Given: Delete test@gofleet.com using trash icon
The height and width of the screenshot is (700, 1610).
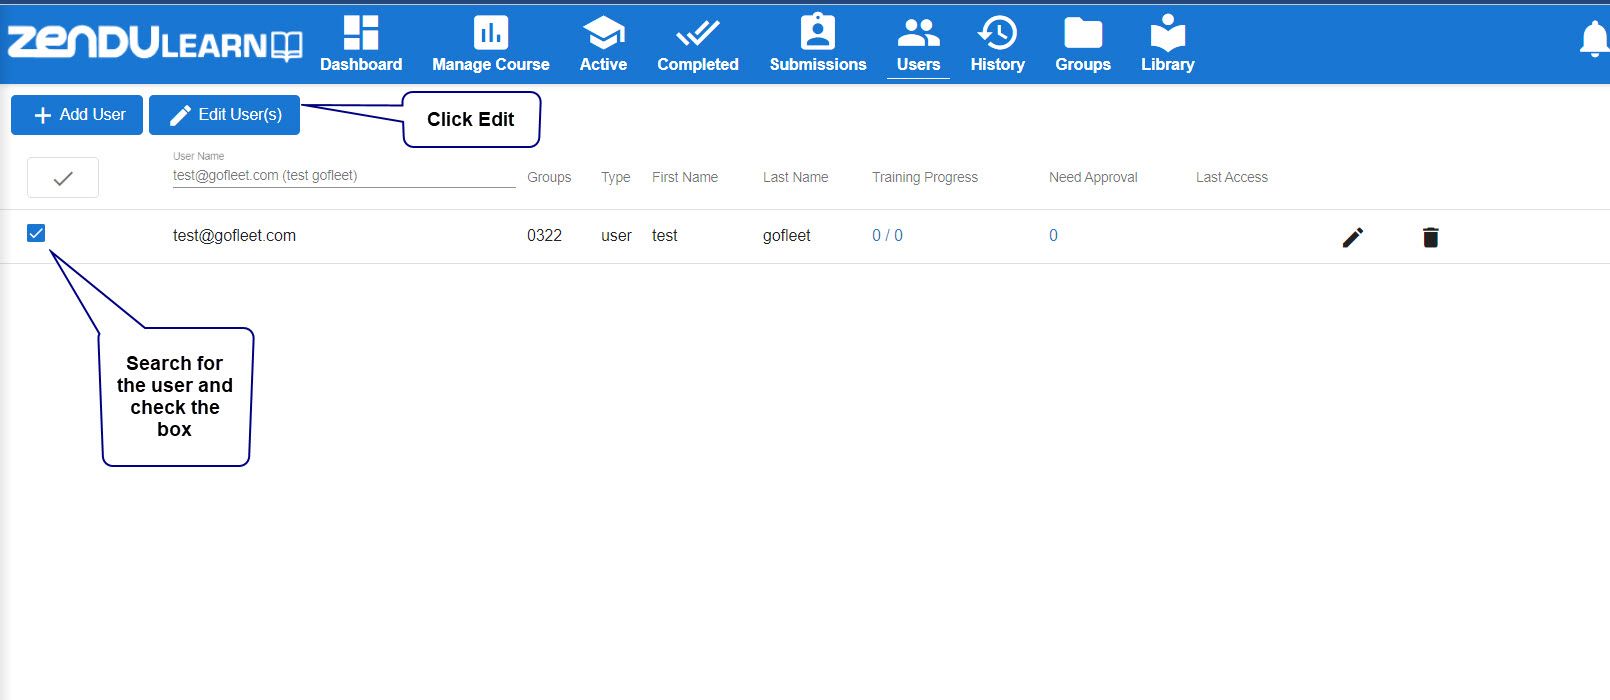Looking at the screenshot, I should [x=1430, y=237].
